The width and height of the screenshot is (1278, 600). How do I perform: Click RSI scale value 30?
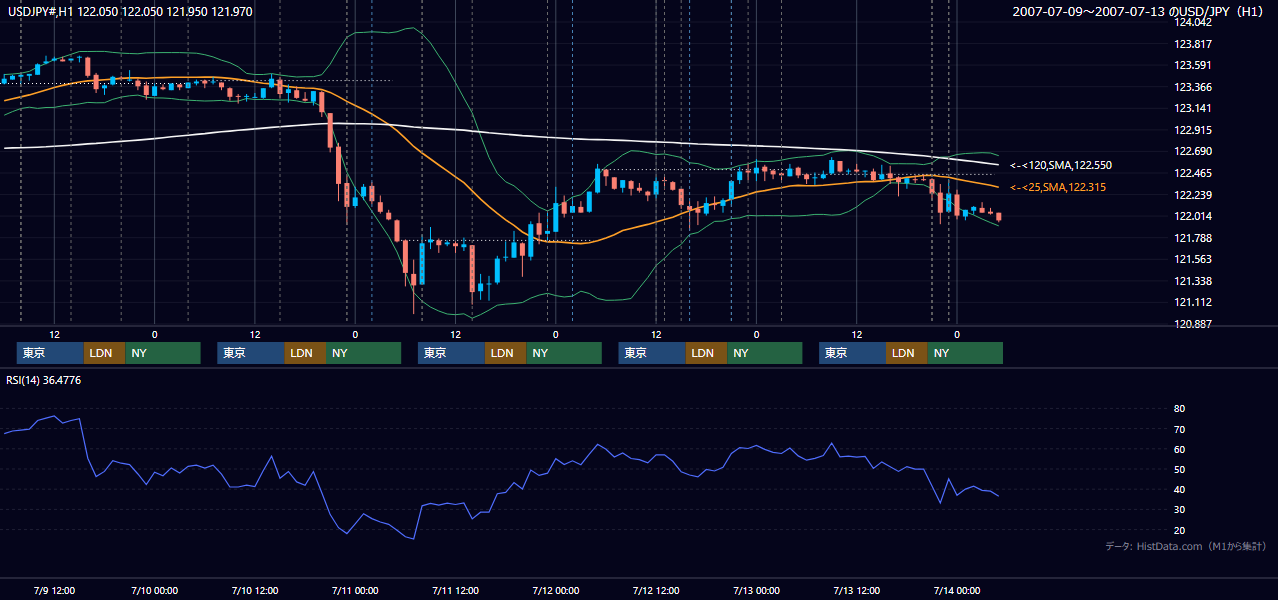coord(1179,509)
